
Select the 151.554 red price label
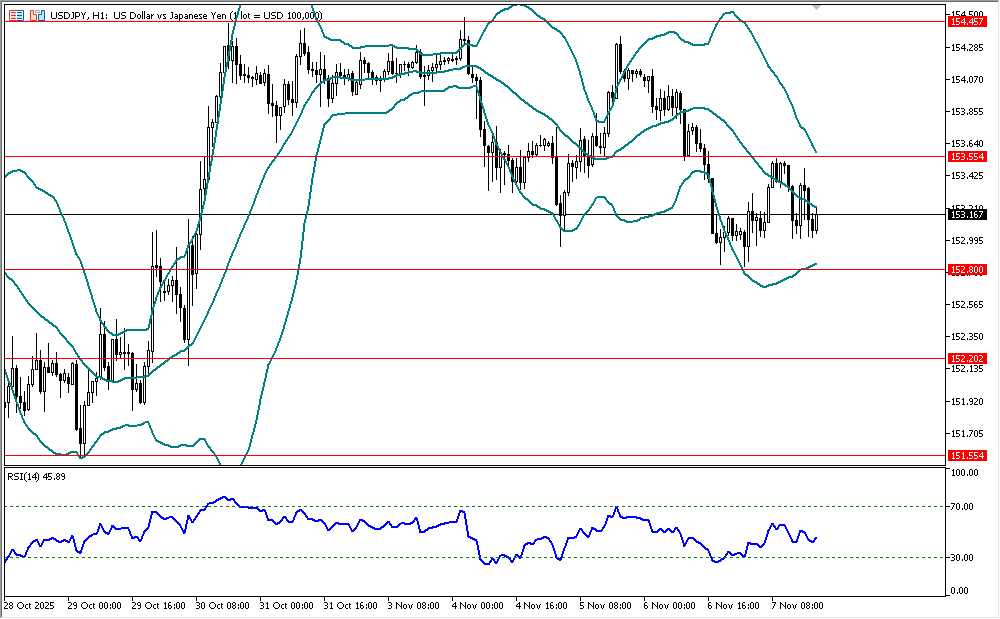coord(969,456)
